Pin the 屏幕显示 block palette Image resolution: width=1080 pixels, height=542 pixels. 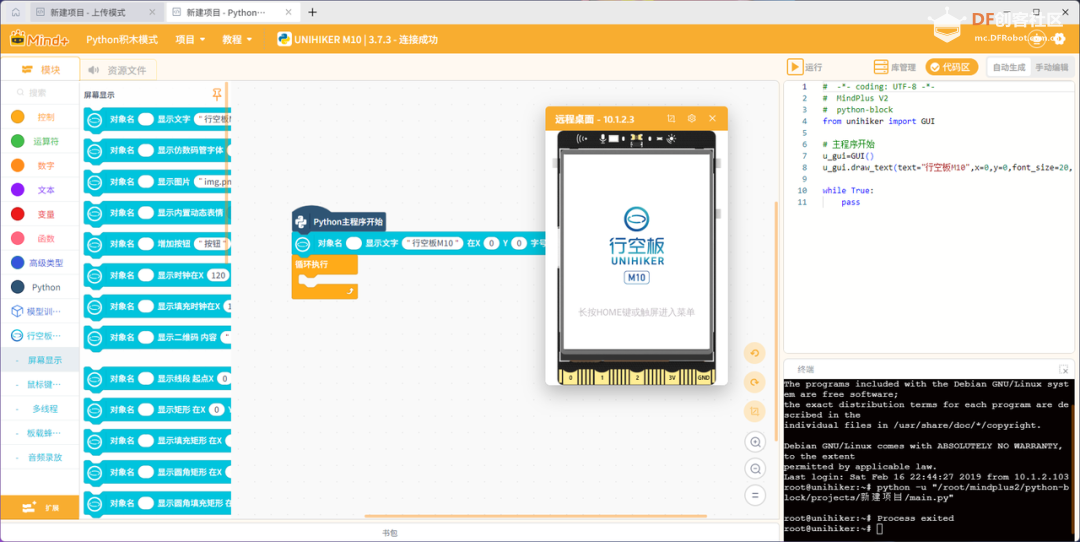(x=217, y=94)
